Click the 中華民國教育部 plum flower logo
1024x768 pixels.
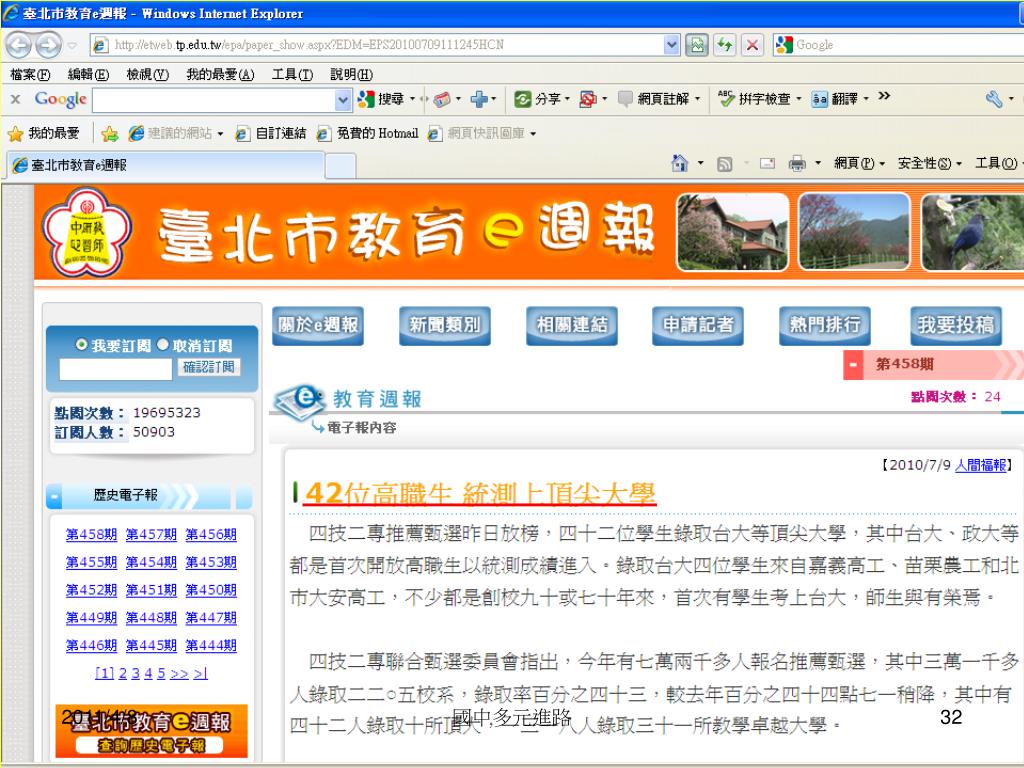tap(87, 233)
